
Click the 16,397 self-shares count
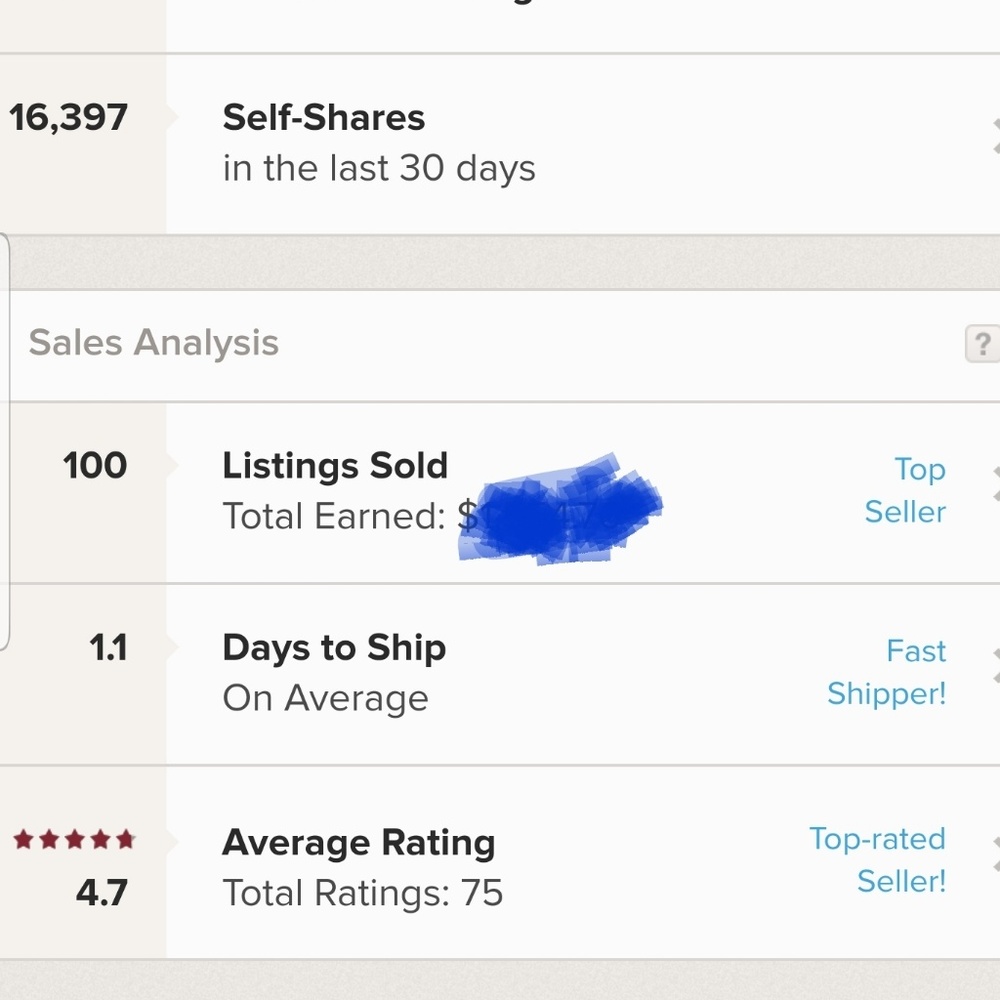click(x=68, y=118)
